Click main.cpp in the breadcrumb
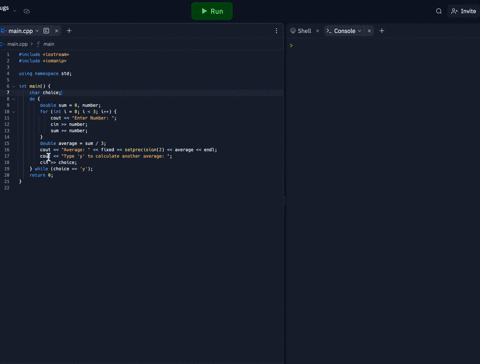This screenshot has height=364, width=480. pos(17,44)
